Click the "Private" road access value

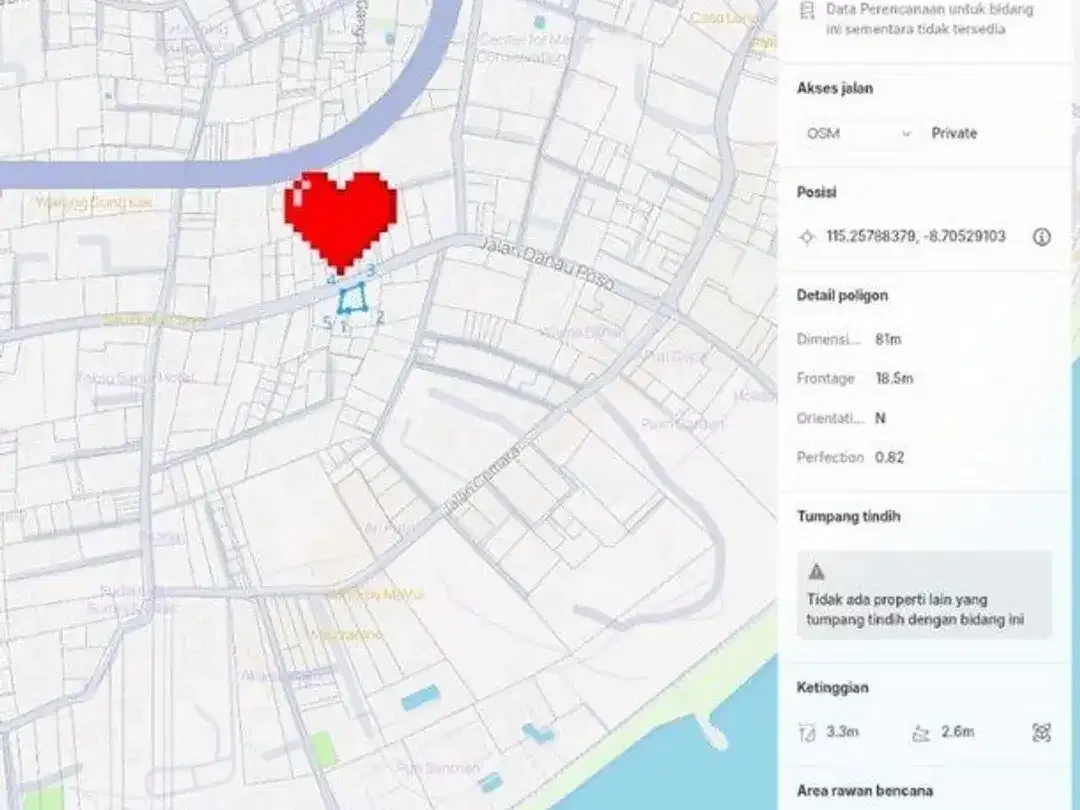[954, 134]
